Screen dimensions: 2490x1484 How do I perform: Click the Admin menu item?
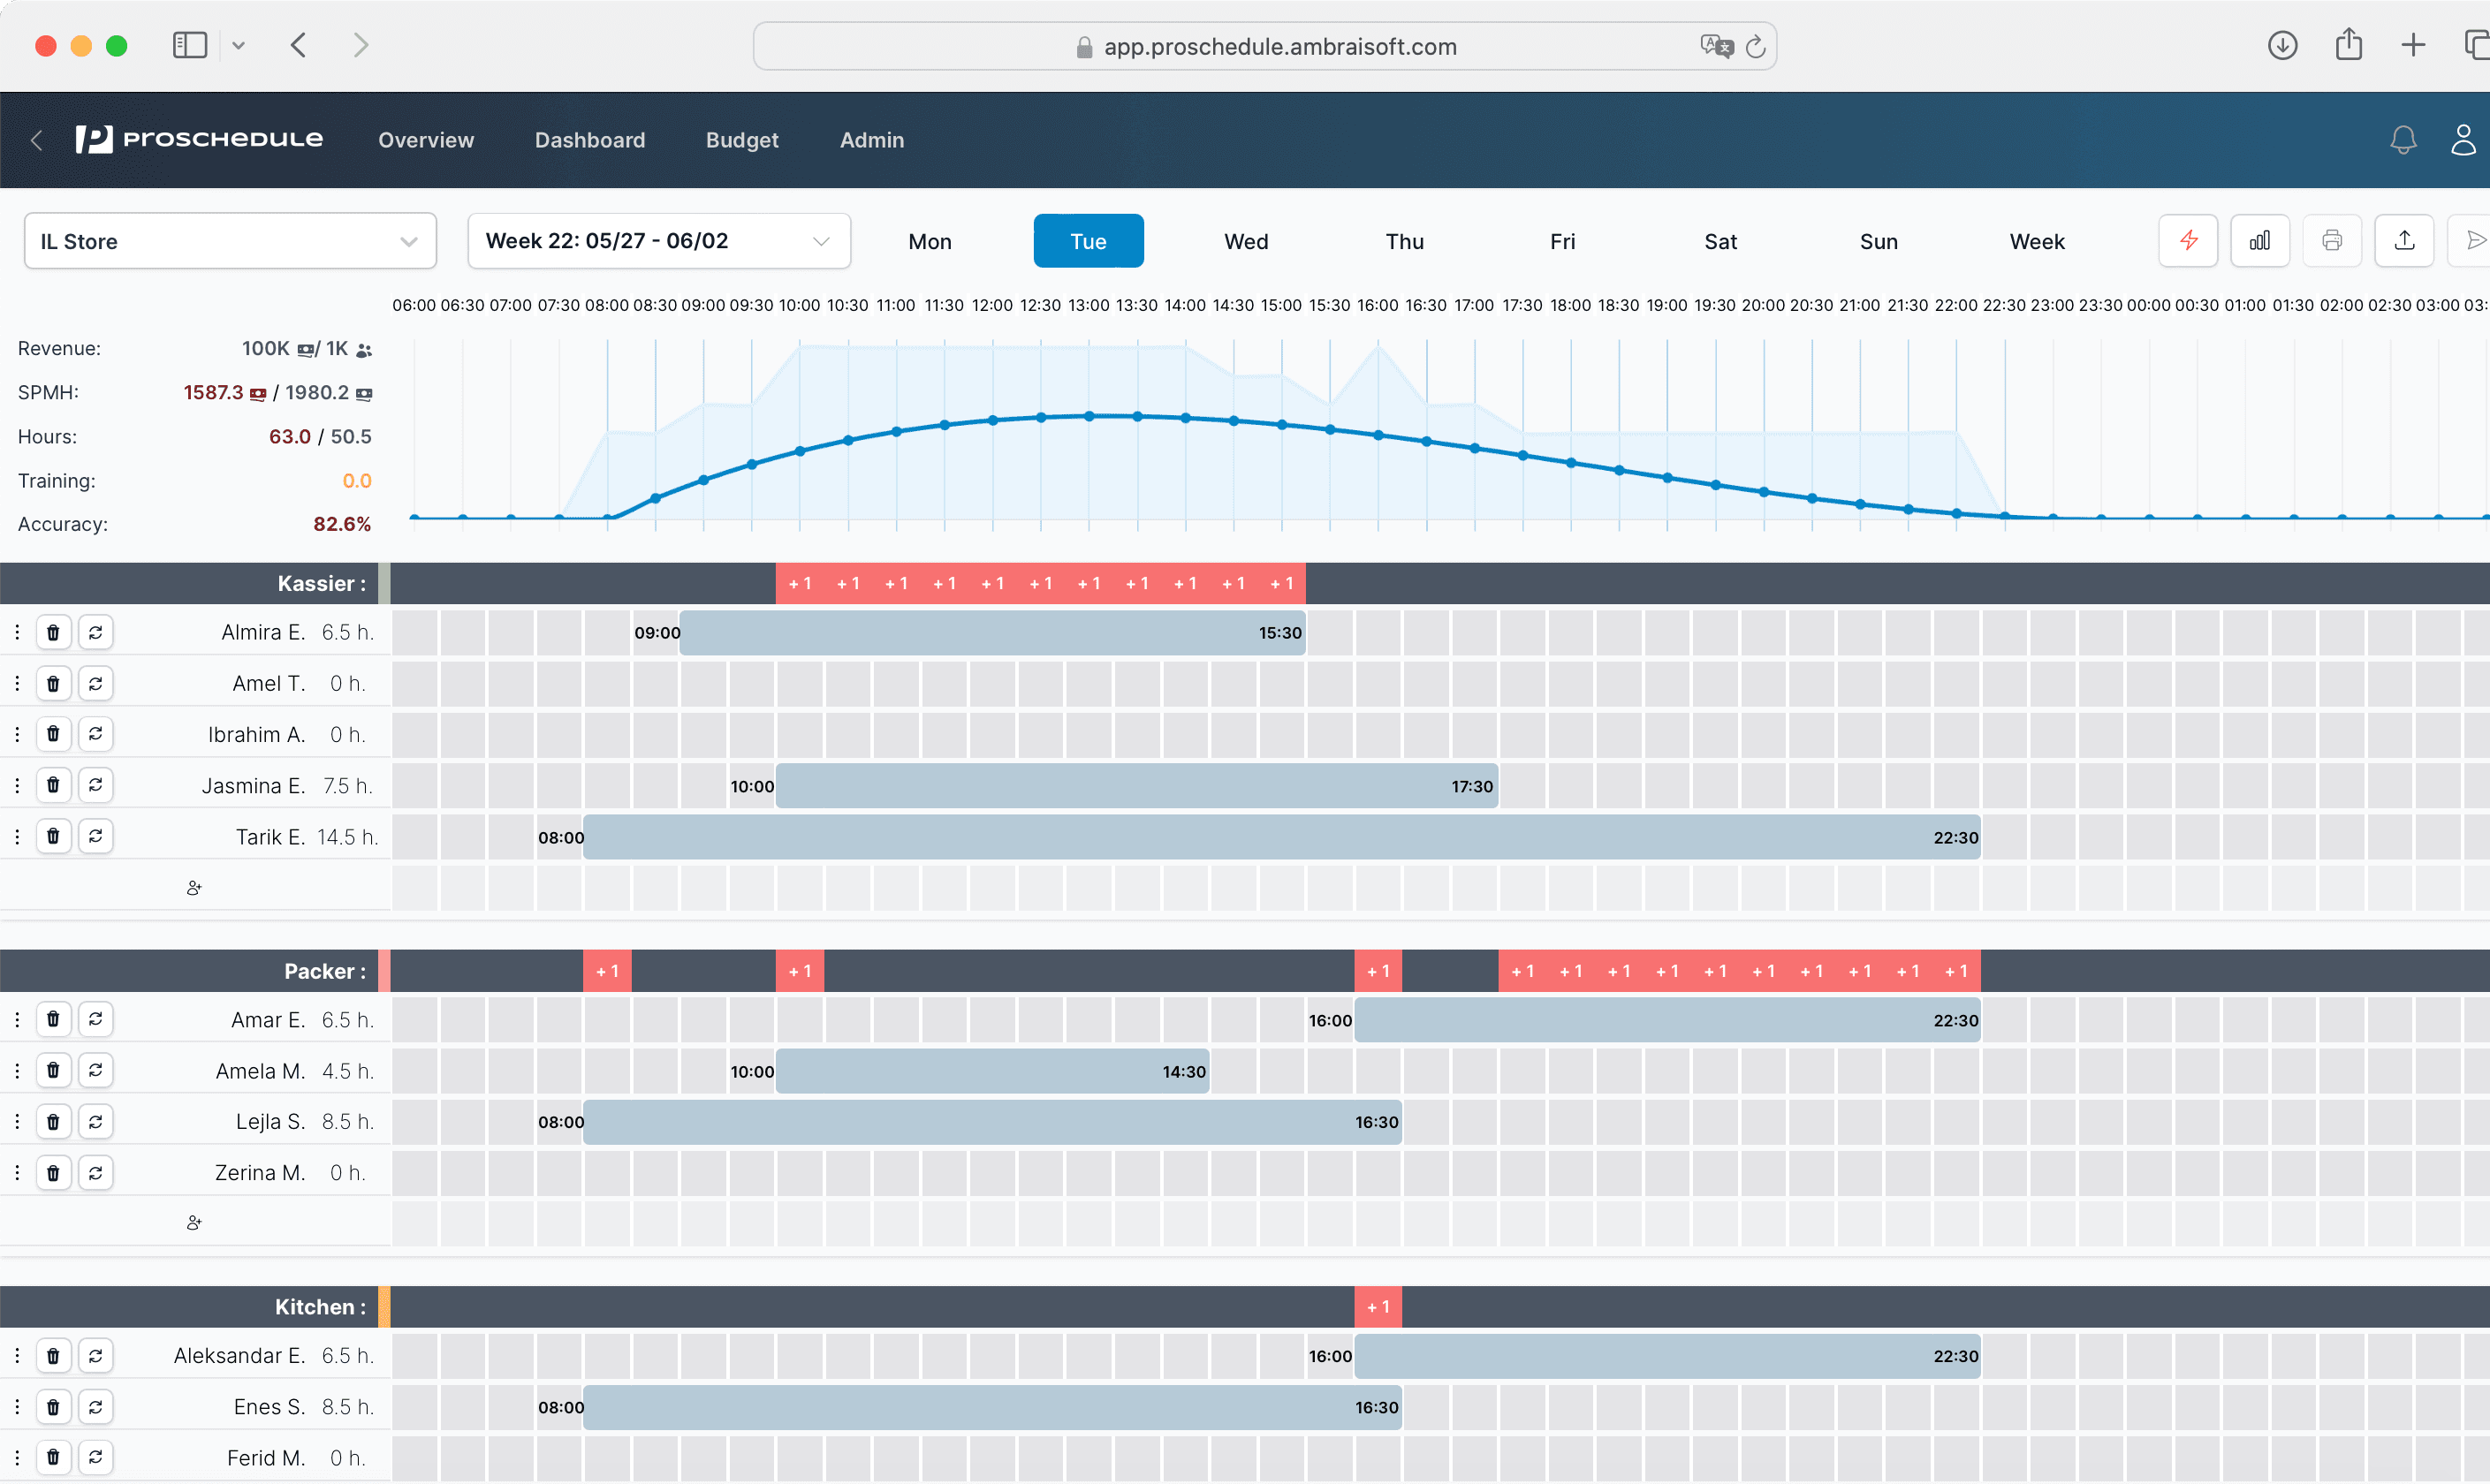pyautogui.click(x=871, y=140)
